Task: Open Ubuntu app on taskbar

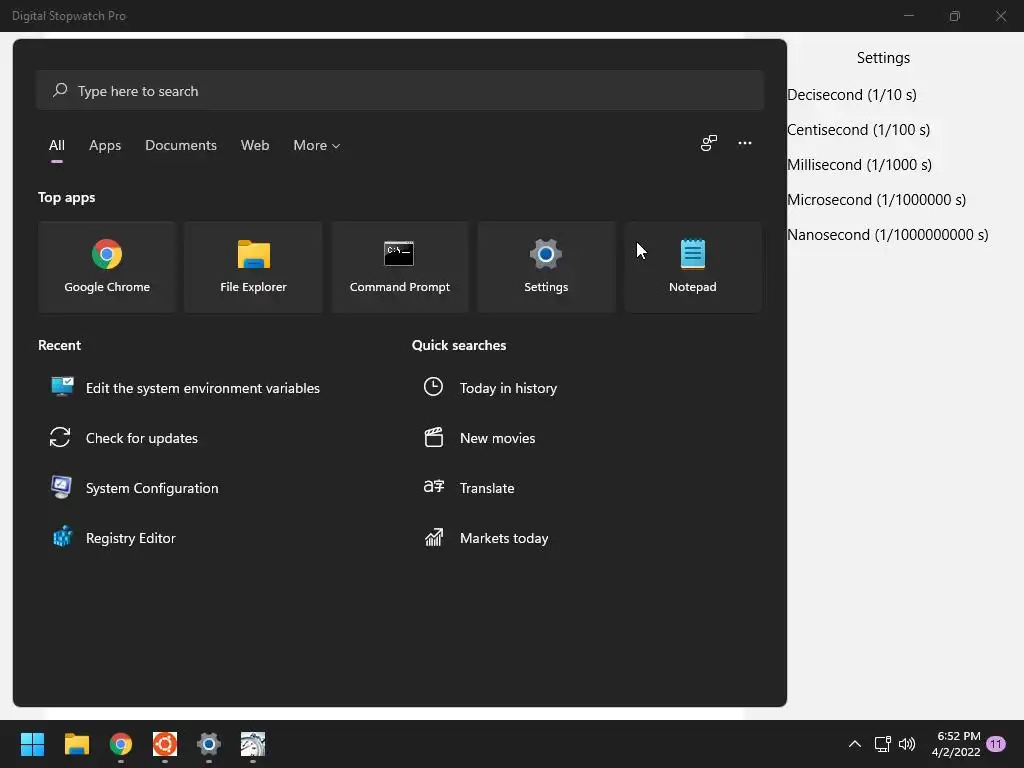Action: 165,744
